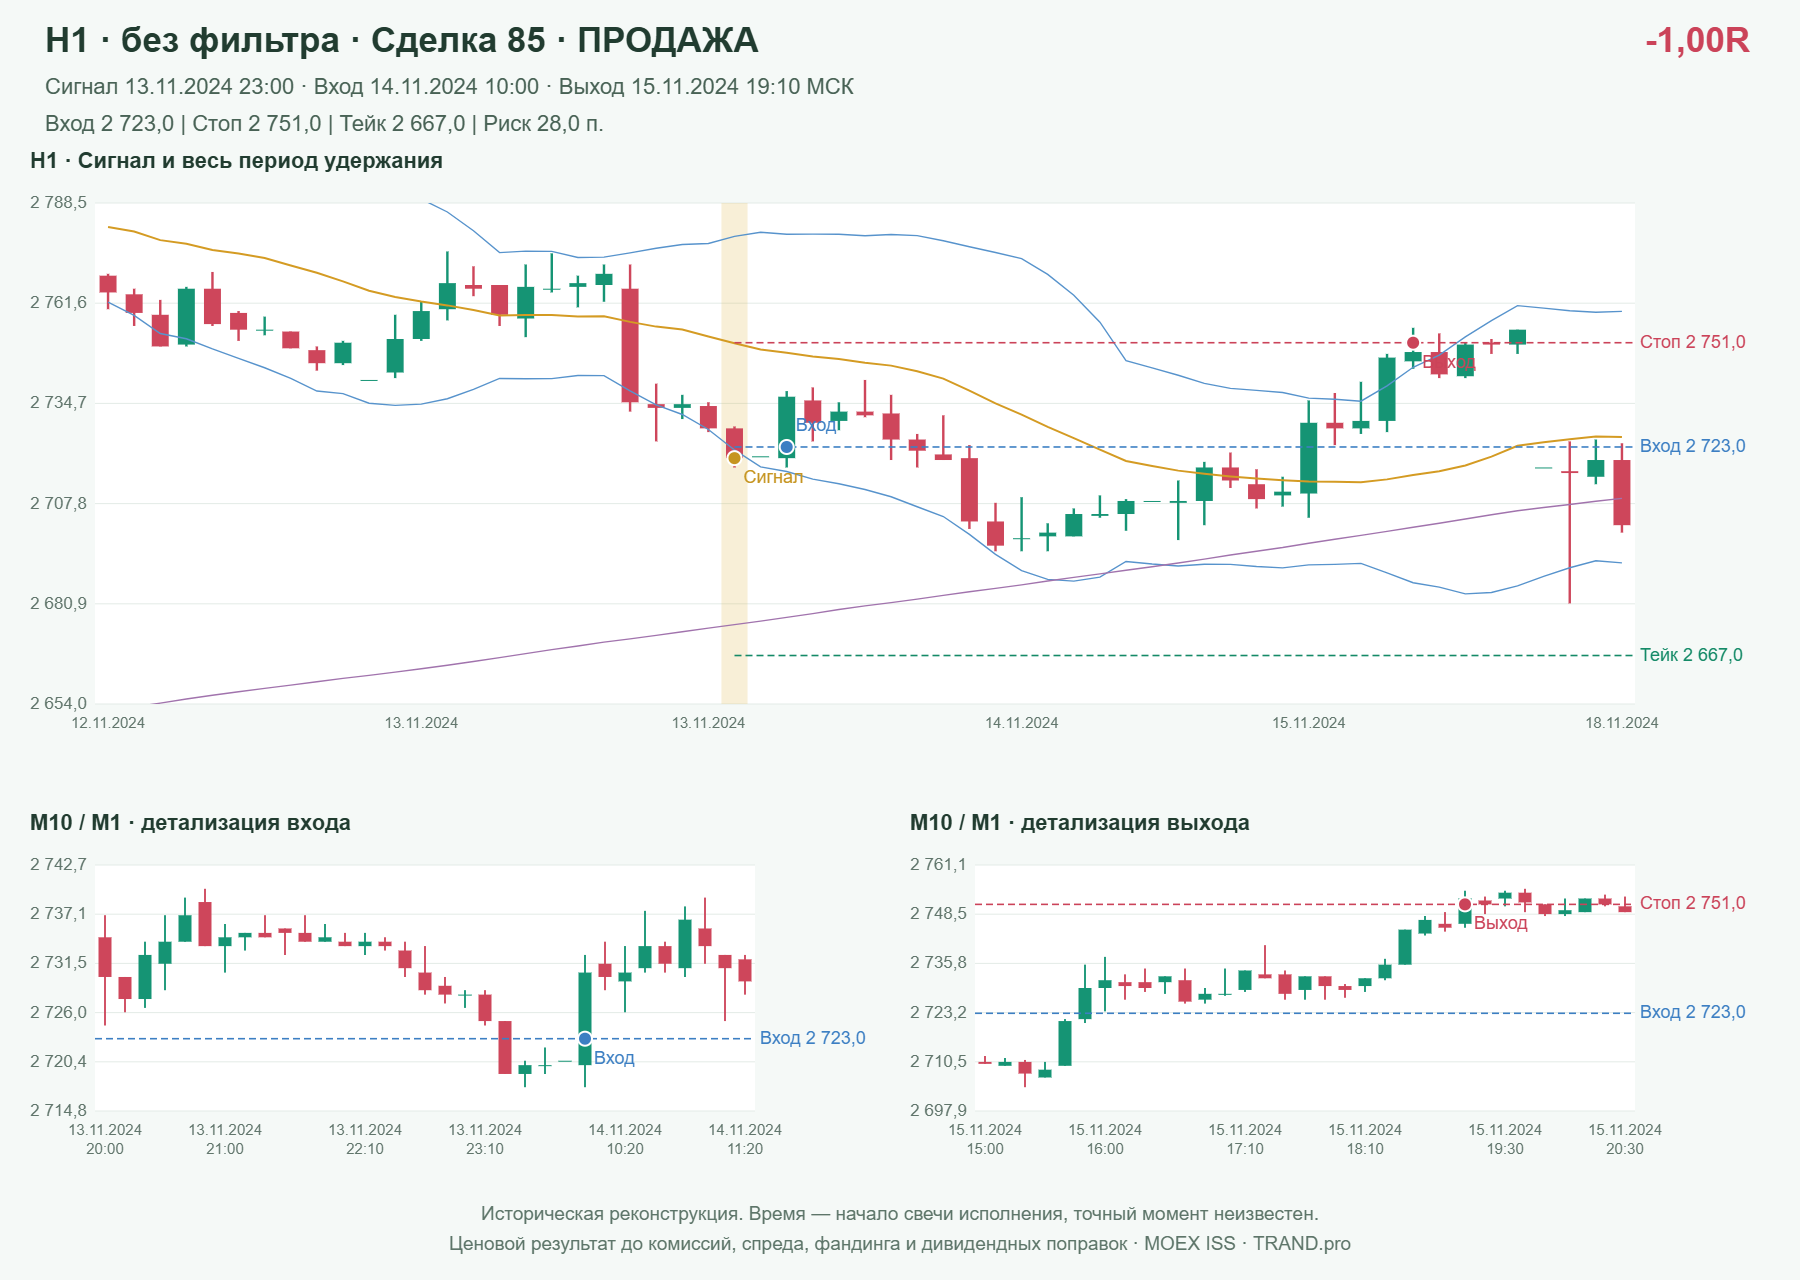Click the 'Вход 2 723,0 | Стоп 2 751,0' parameters line

point(324,124)
